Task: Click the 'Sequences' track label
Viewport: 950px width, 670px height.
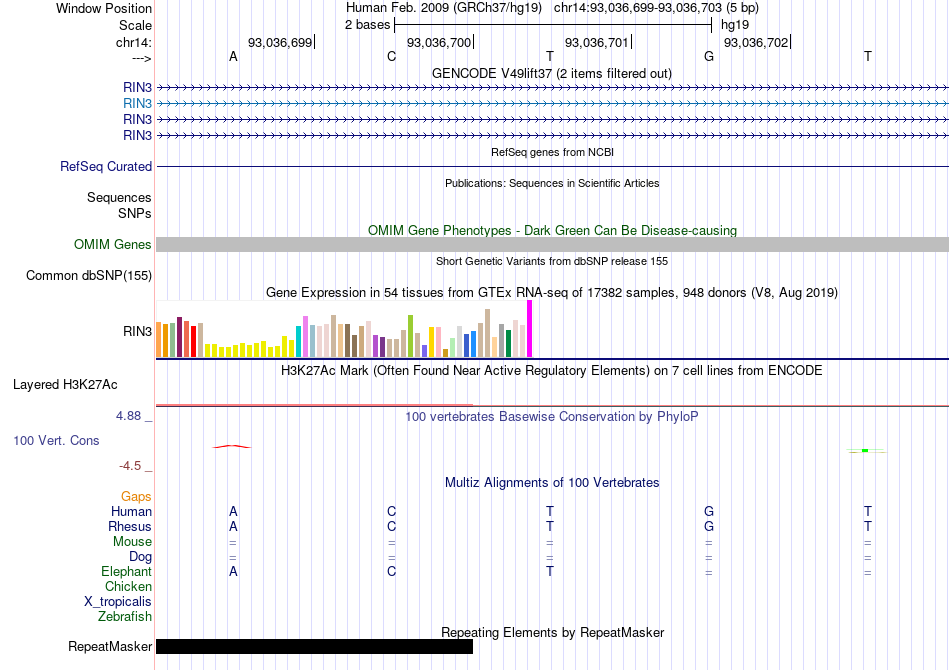Action: (119, 197)
